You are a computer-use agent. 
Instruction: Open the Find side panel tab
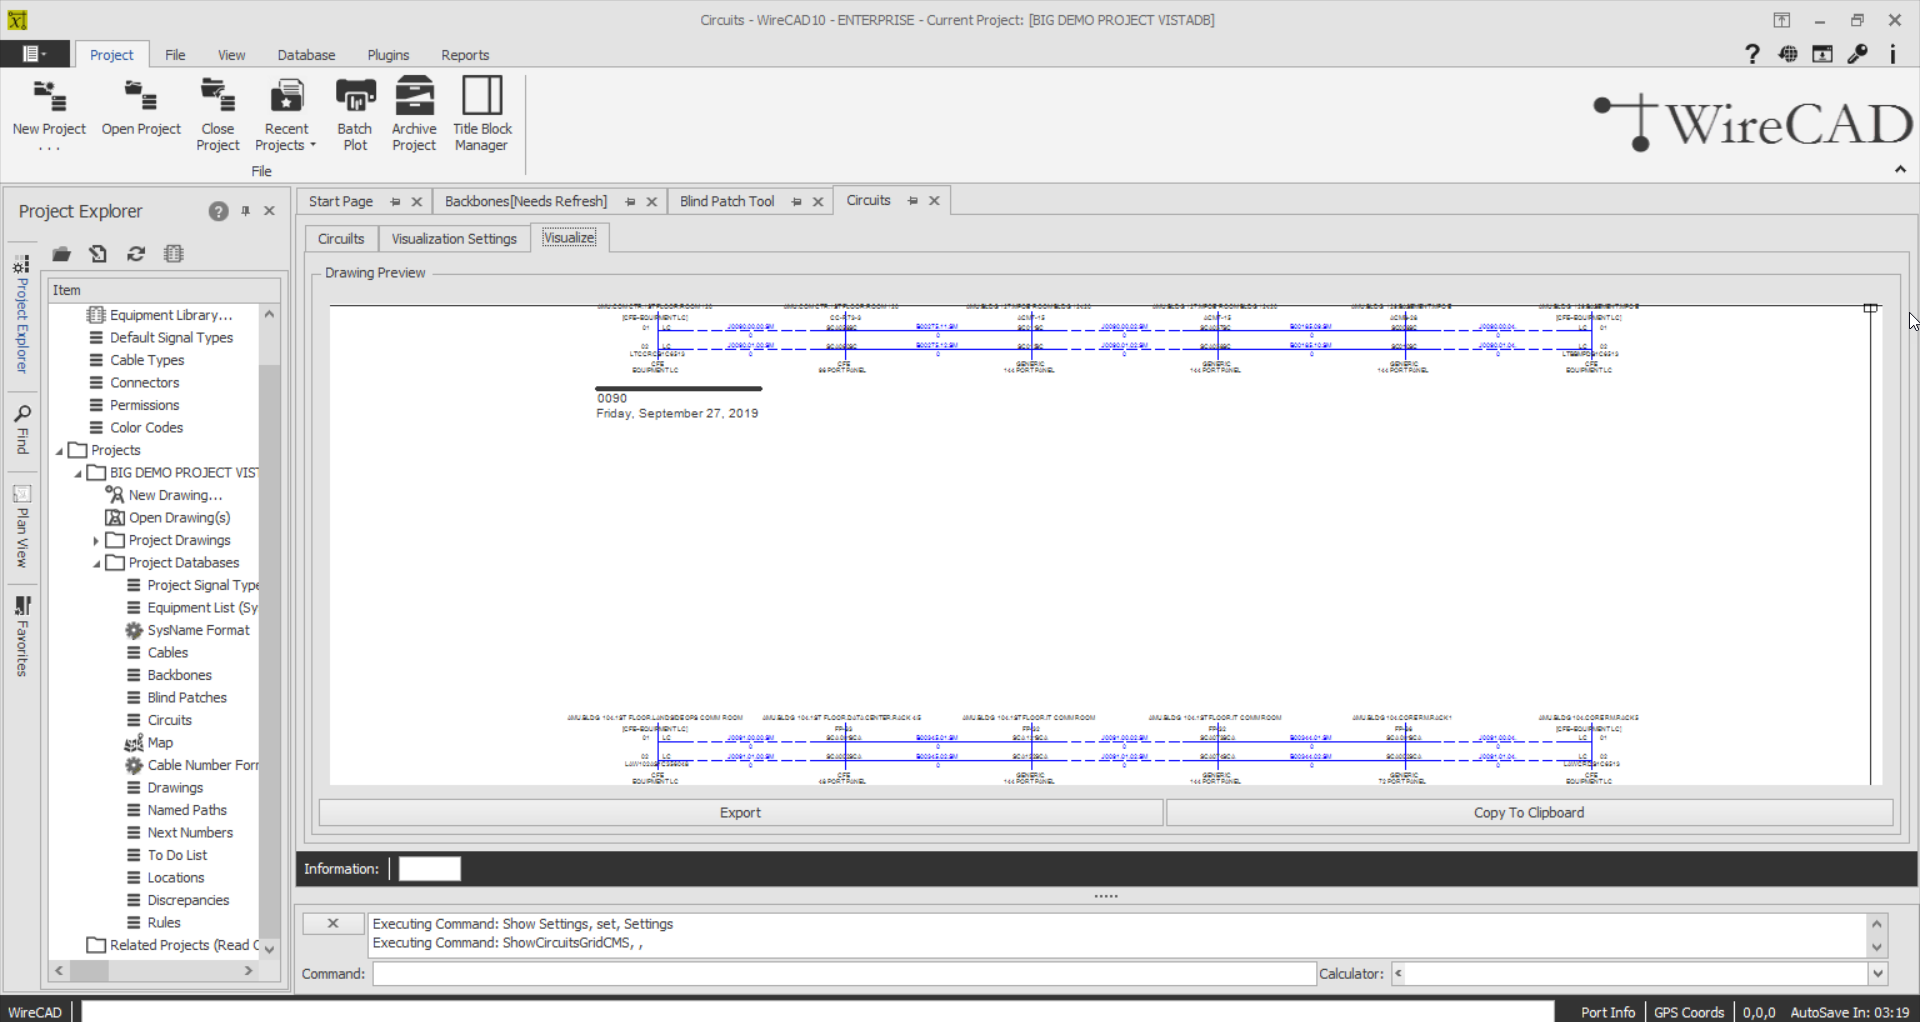(x=22, y=430)
